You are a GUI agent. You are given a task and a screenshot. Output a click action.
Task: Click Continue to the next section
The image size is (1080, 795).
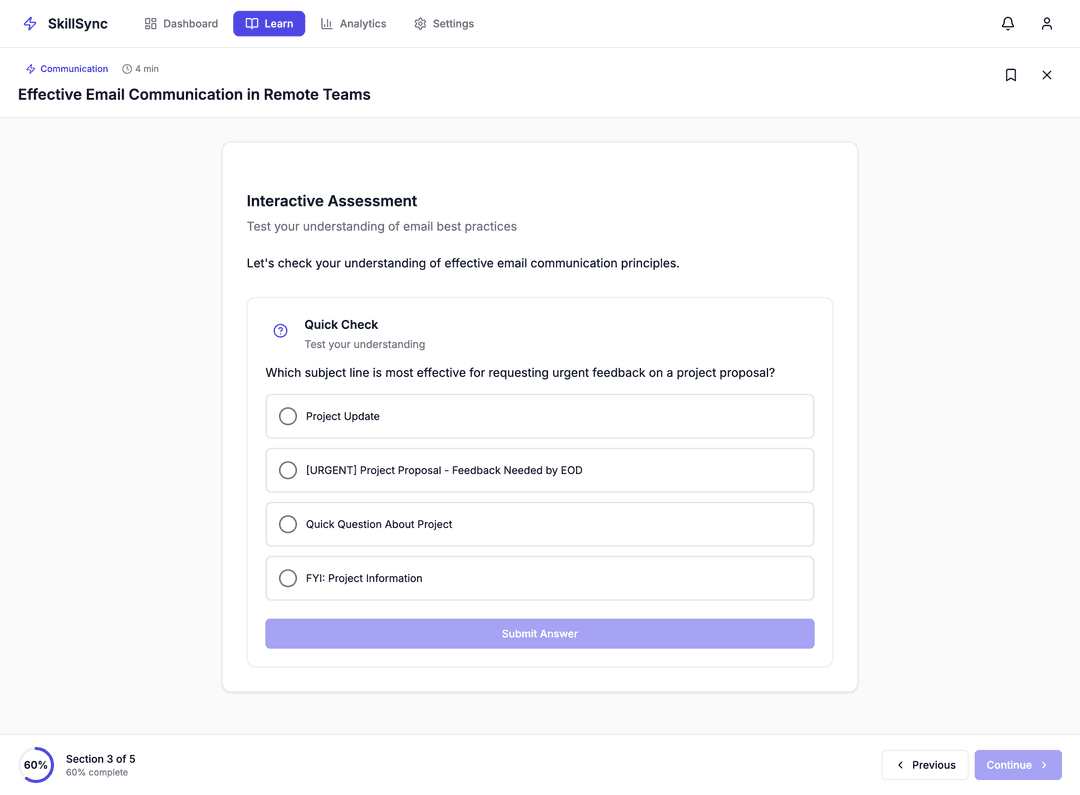pos(1018,765)
